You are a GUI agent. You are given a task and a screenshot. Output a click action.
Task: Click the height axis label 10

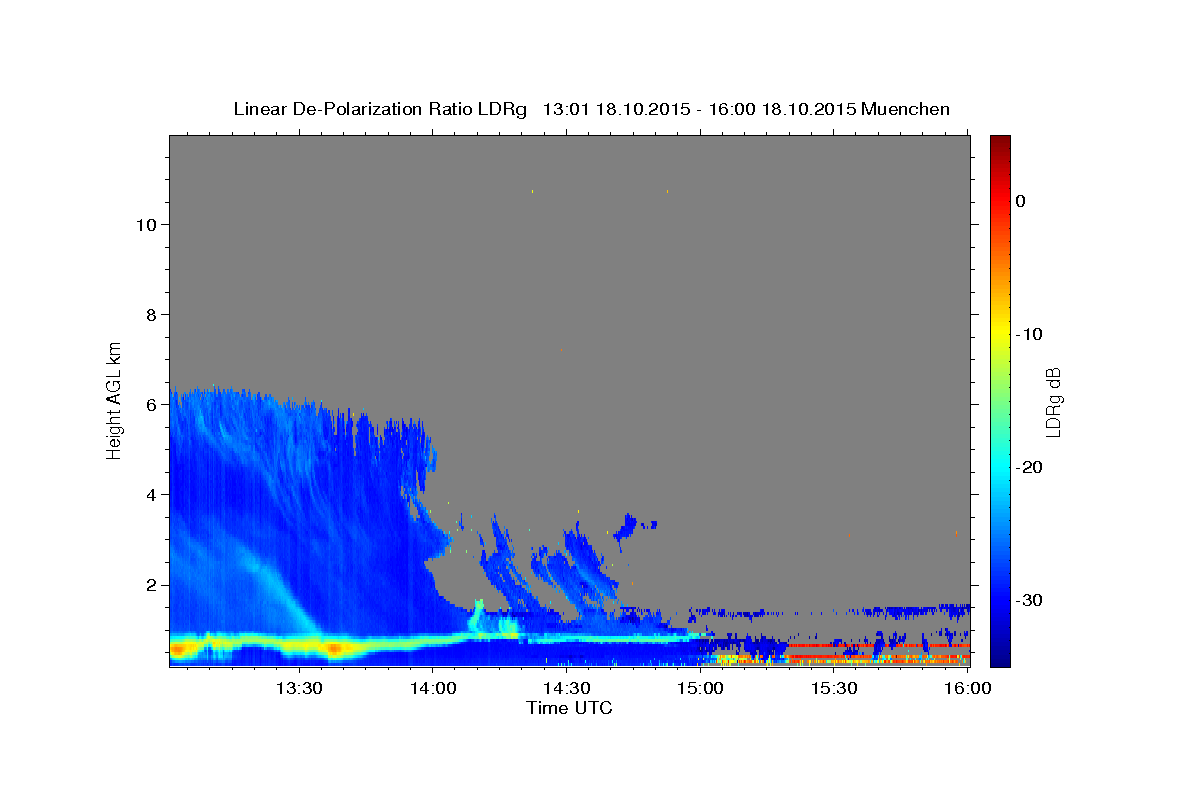pos(145,225)
